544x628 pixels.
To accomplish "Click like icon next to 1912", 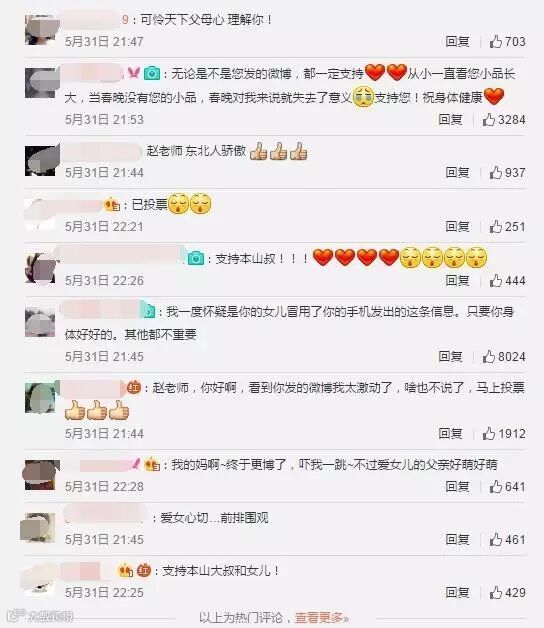I will (488, 433).
